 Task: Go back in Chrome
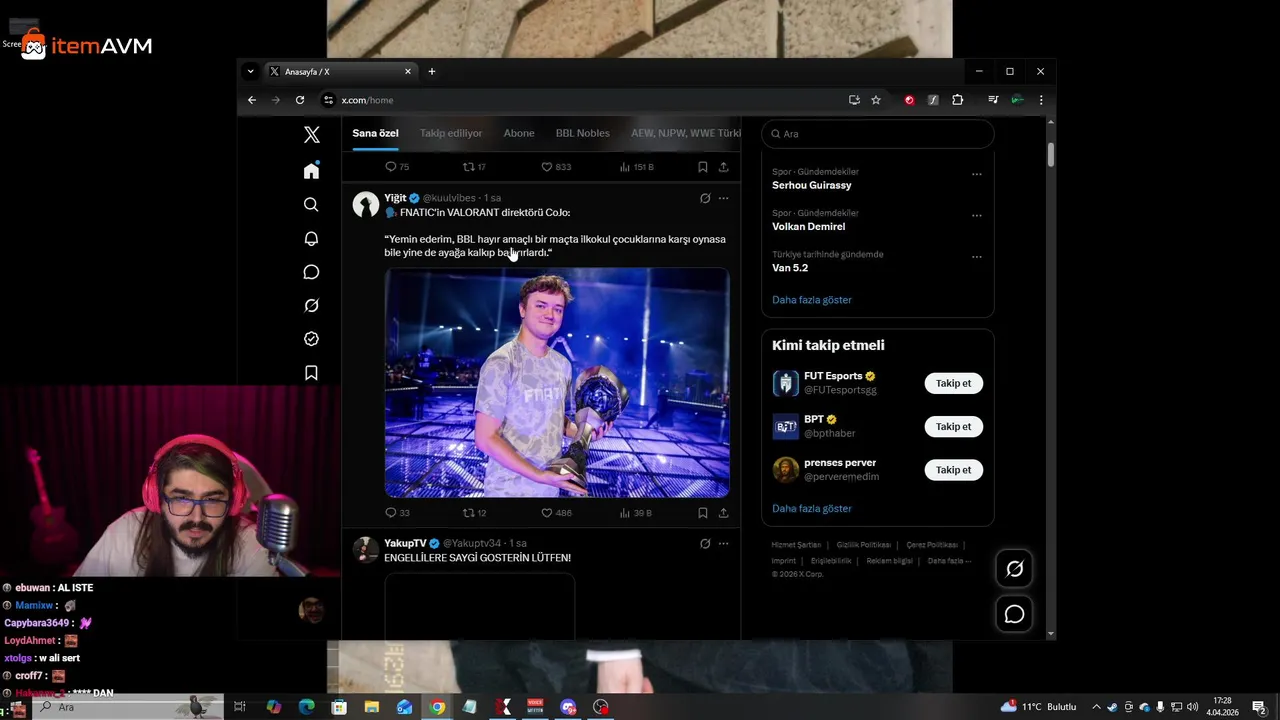coord(252,100)
